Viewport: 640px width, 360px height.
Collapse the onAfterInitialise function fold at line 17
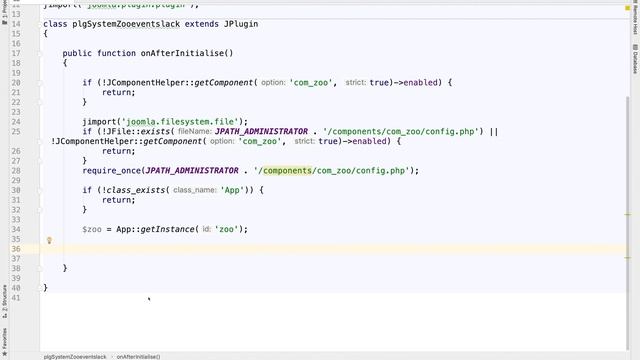tap(40, 53)
